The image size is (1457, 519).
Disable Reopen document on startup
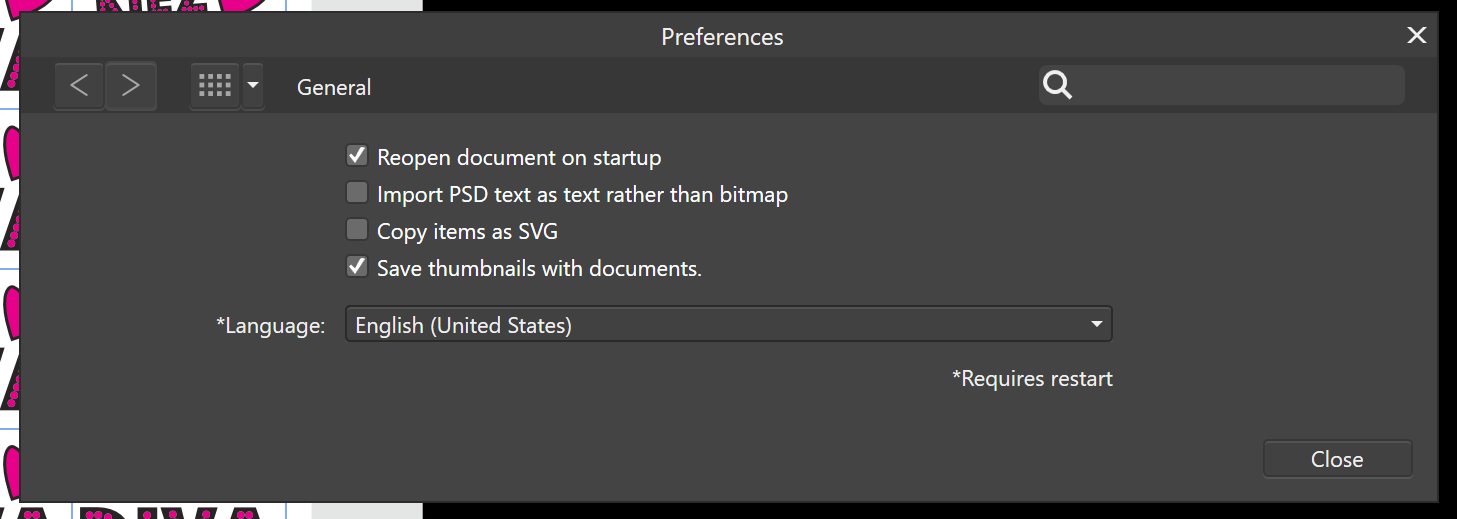(357, 155)
